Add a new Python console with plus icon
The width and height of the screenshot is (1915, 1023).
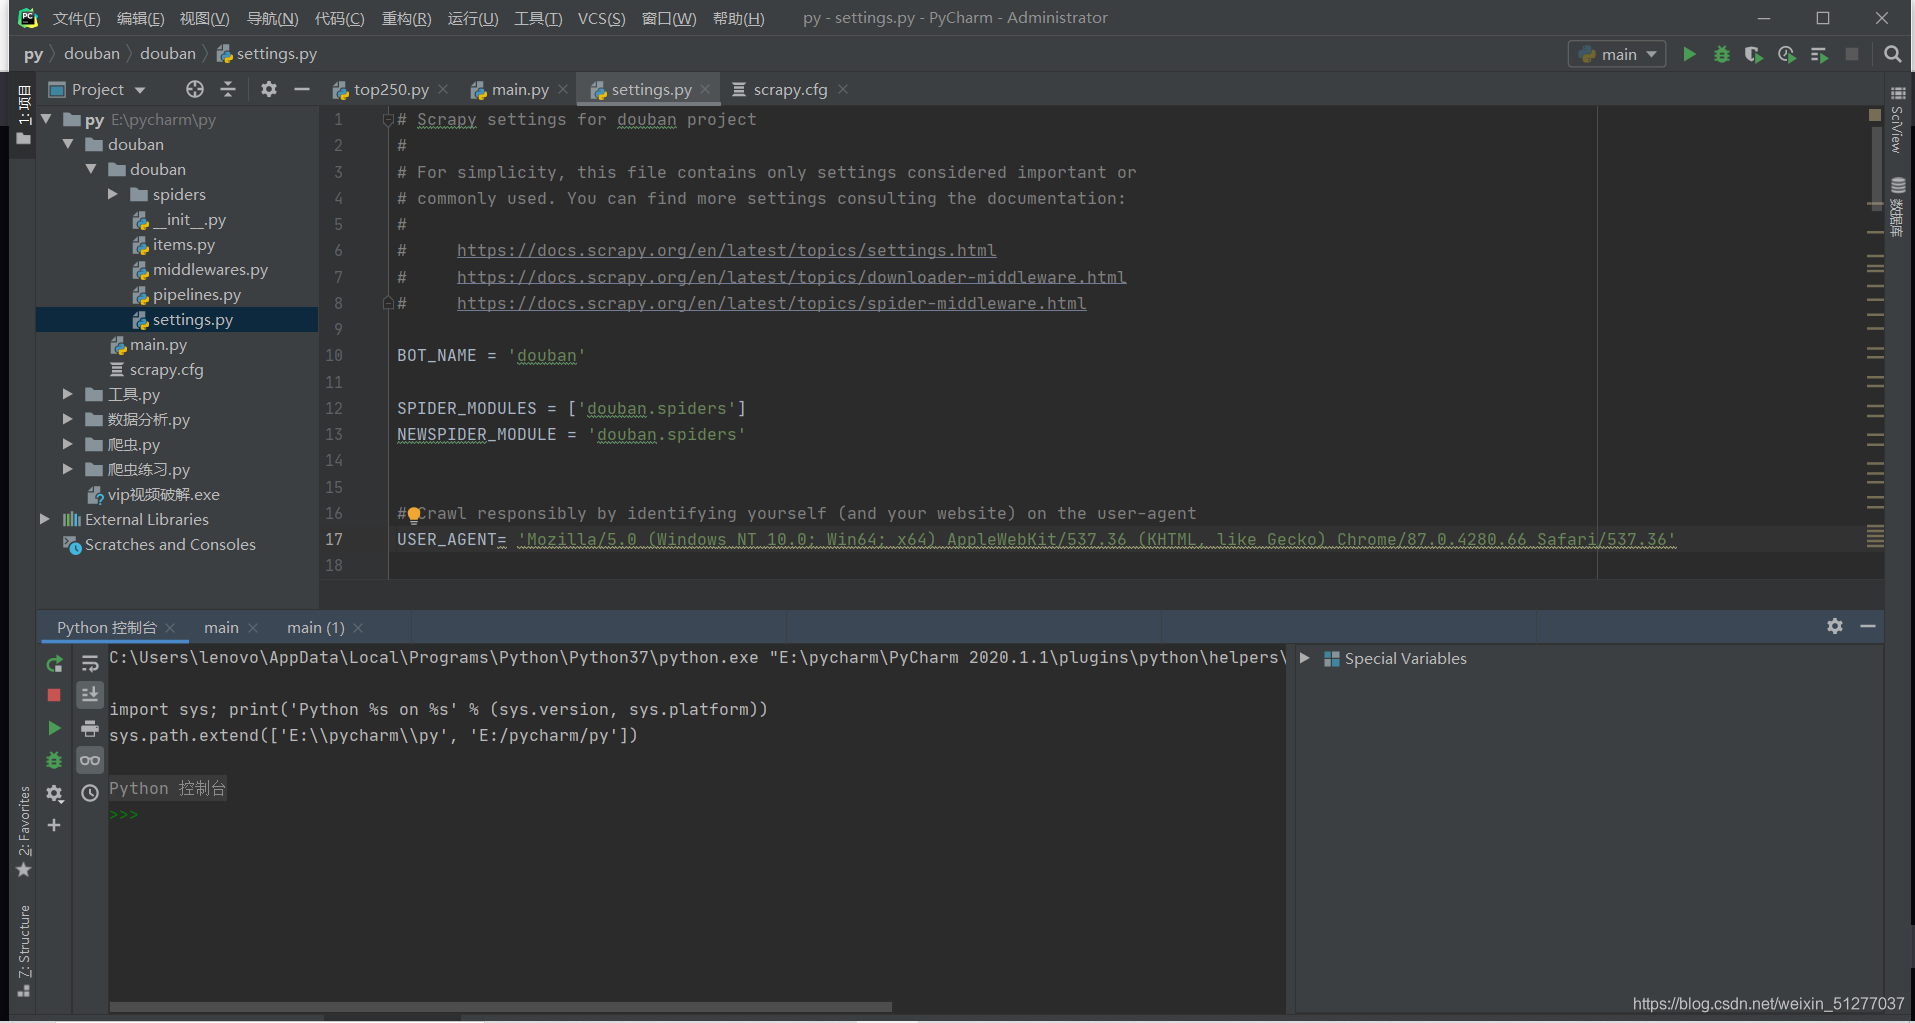(54, 825)
